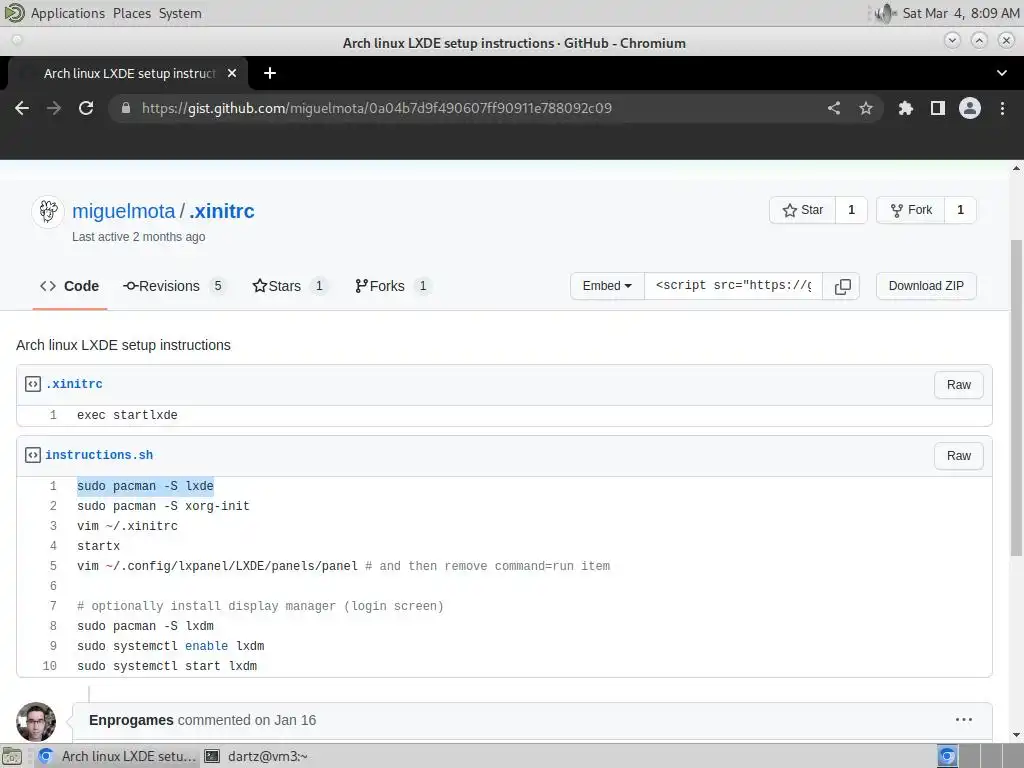Click miguelmota's avatar image

pyautogui.click(x=48, y=212)
